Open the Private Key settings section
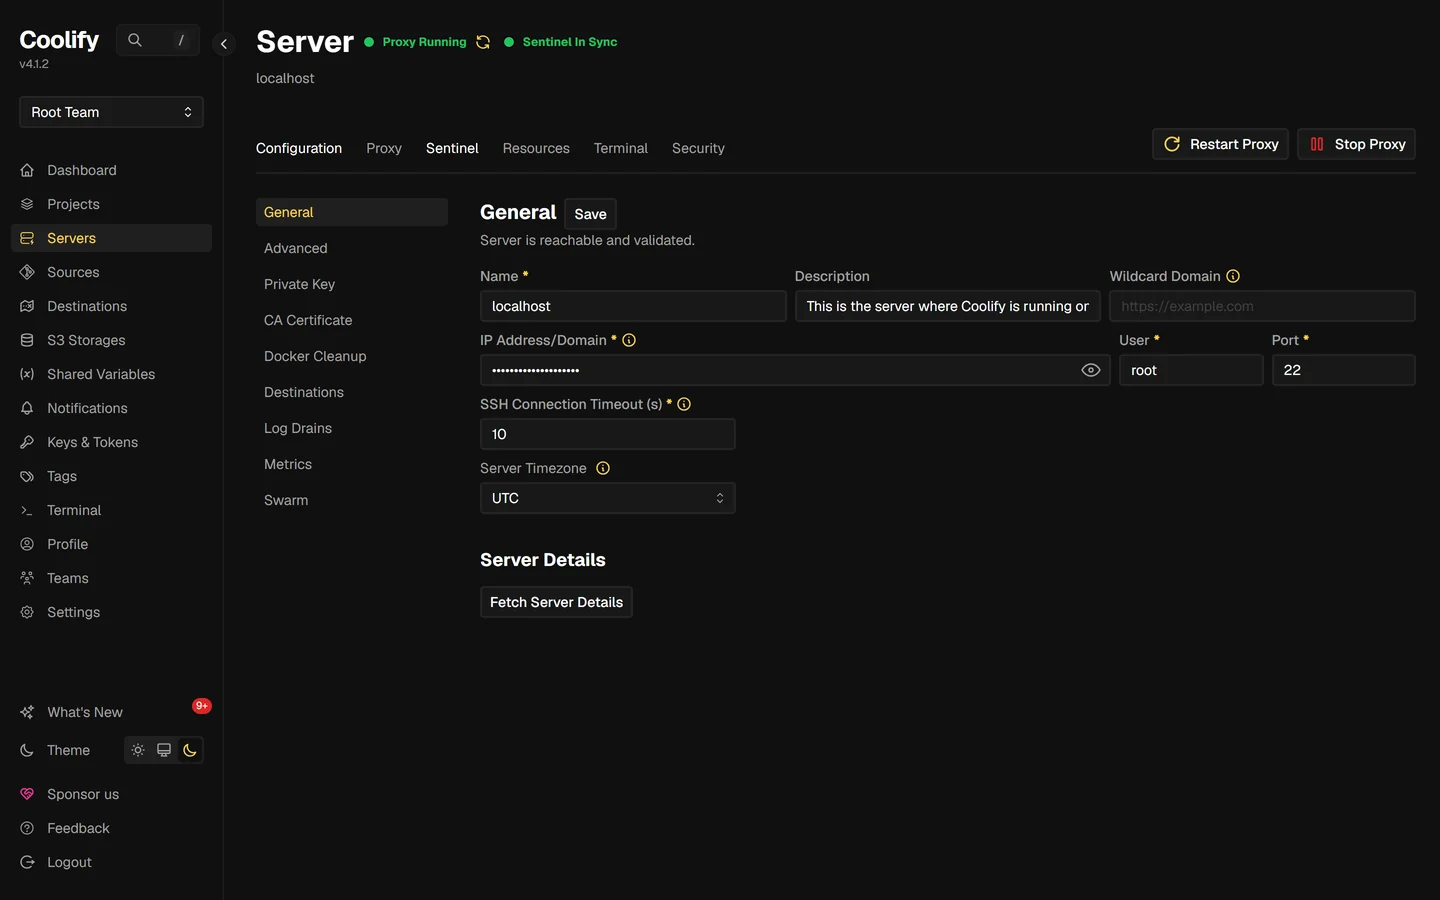Viewport: 1440px width, 900px height. [x=352, y=284]
